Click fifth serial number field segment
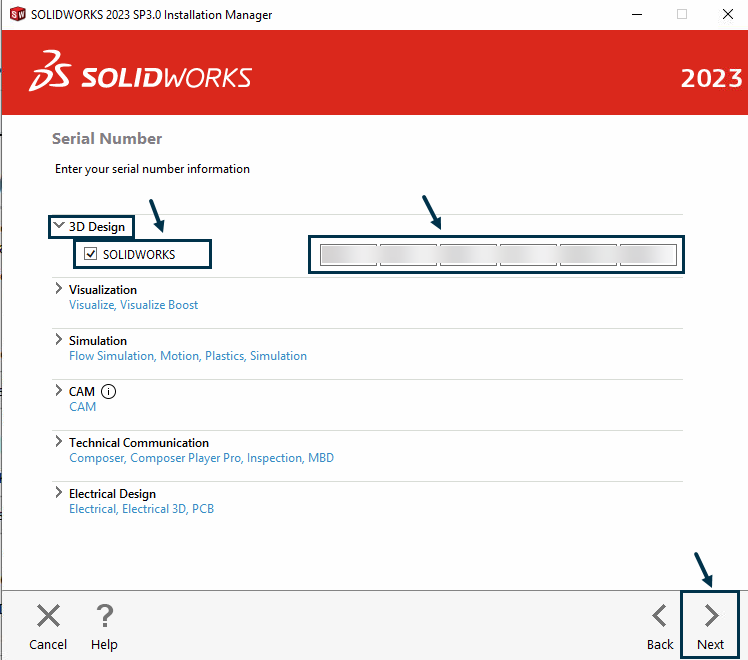The height and width of the screenshot is (660, 748). pyautogui.click(x=588, y=255)
